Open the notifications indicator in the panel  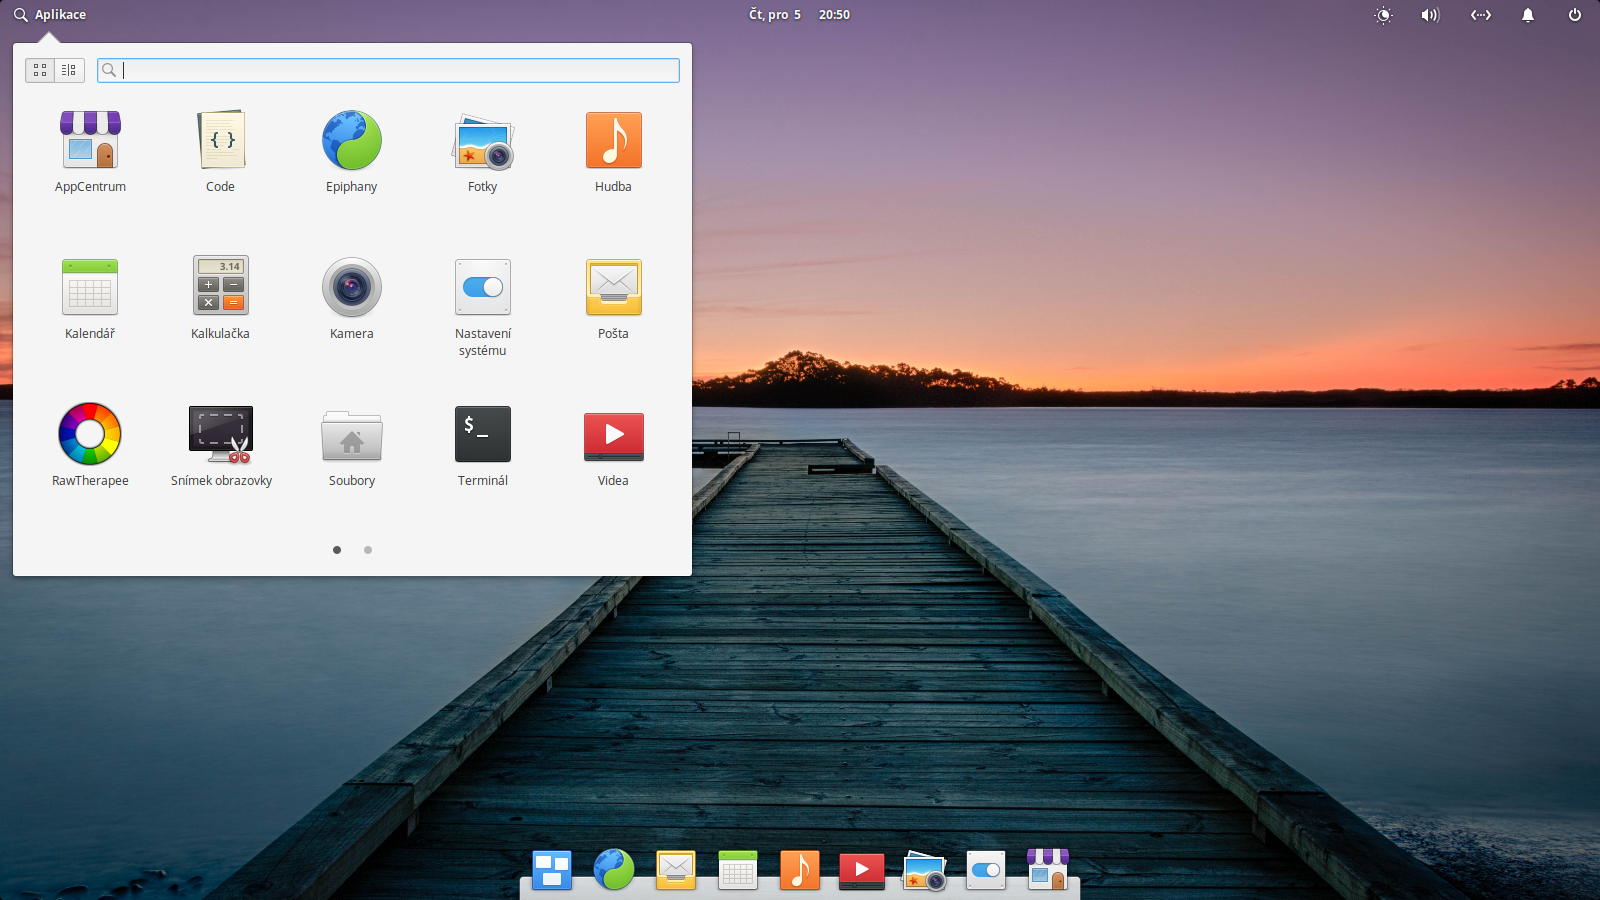coord(1528,14)
